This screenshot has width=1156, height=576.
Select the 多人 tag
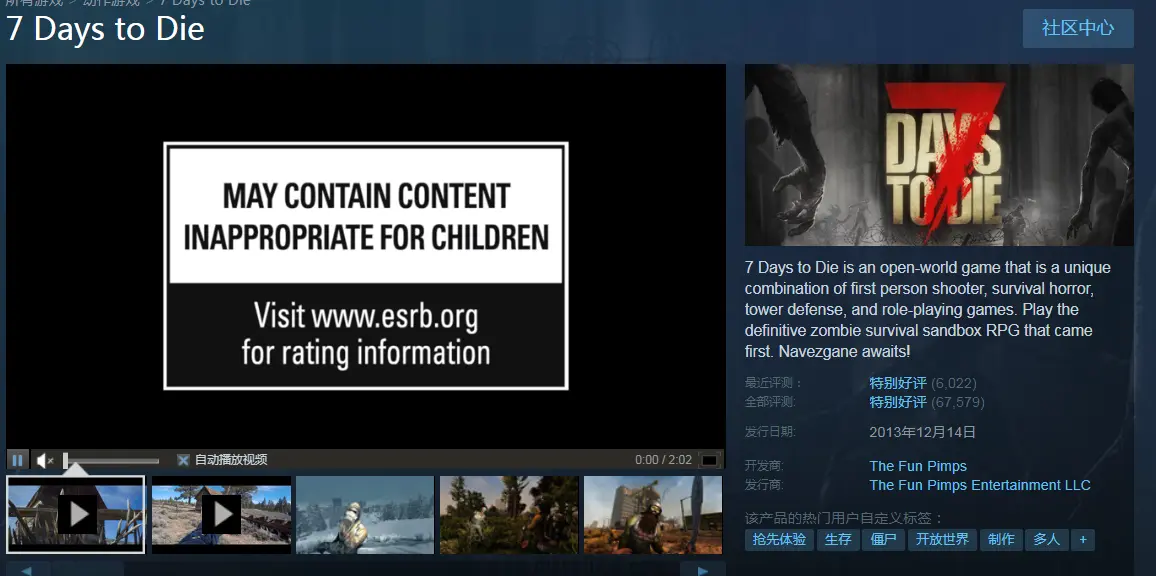click(x=1046, y=540)
